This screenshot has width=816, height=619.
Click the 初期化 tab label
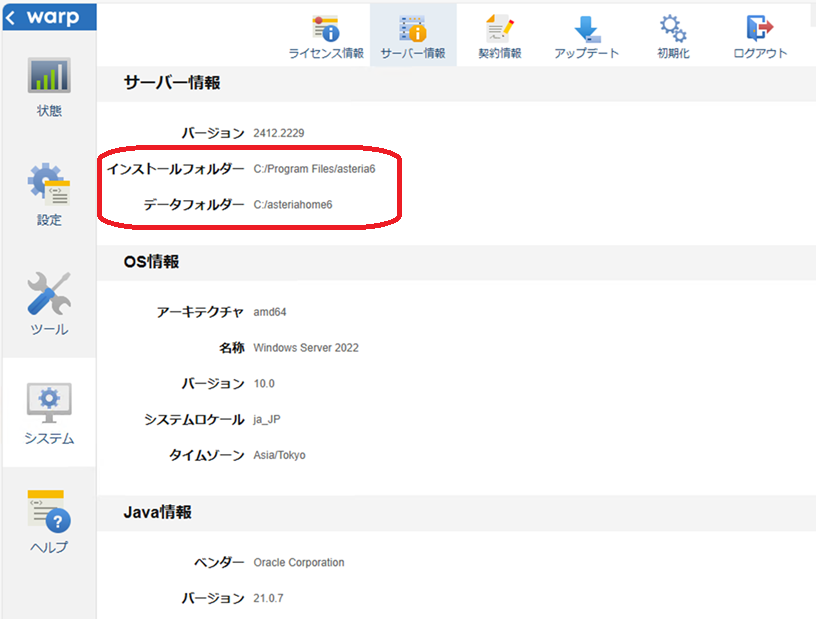(x=673, y=53)
